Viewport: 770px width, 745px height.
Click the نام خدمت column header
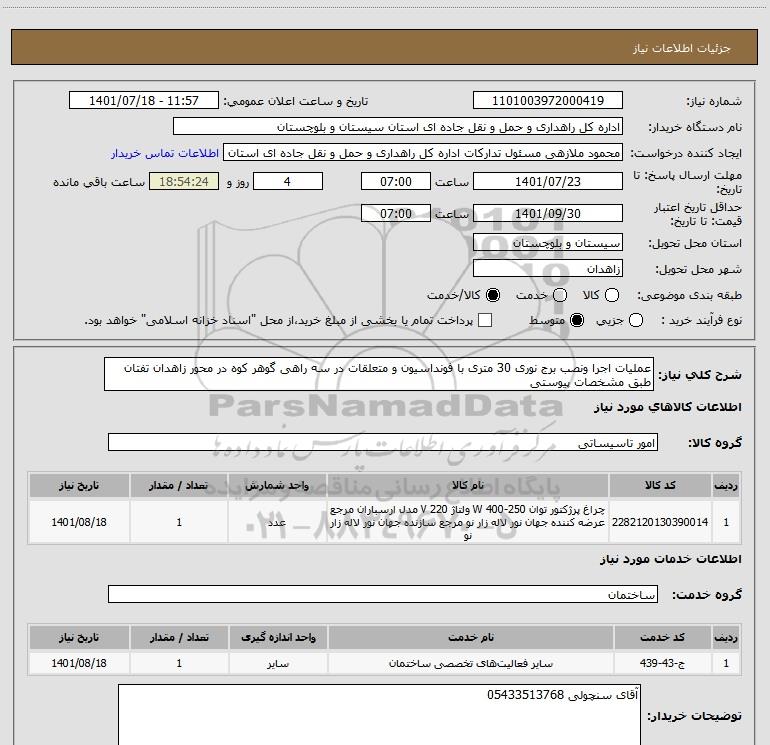(x=470, y=637)
